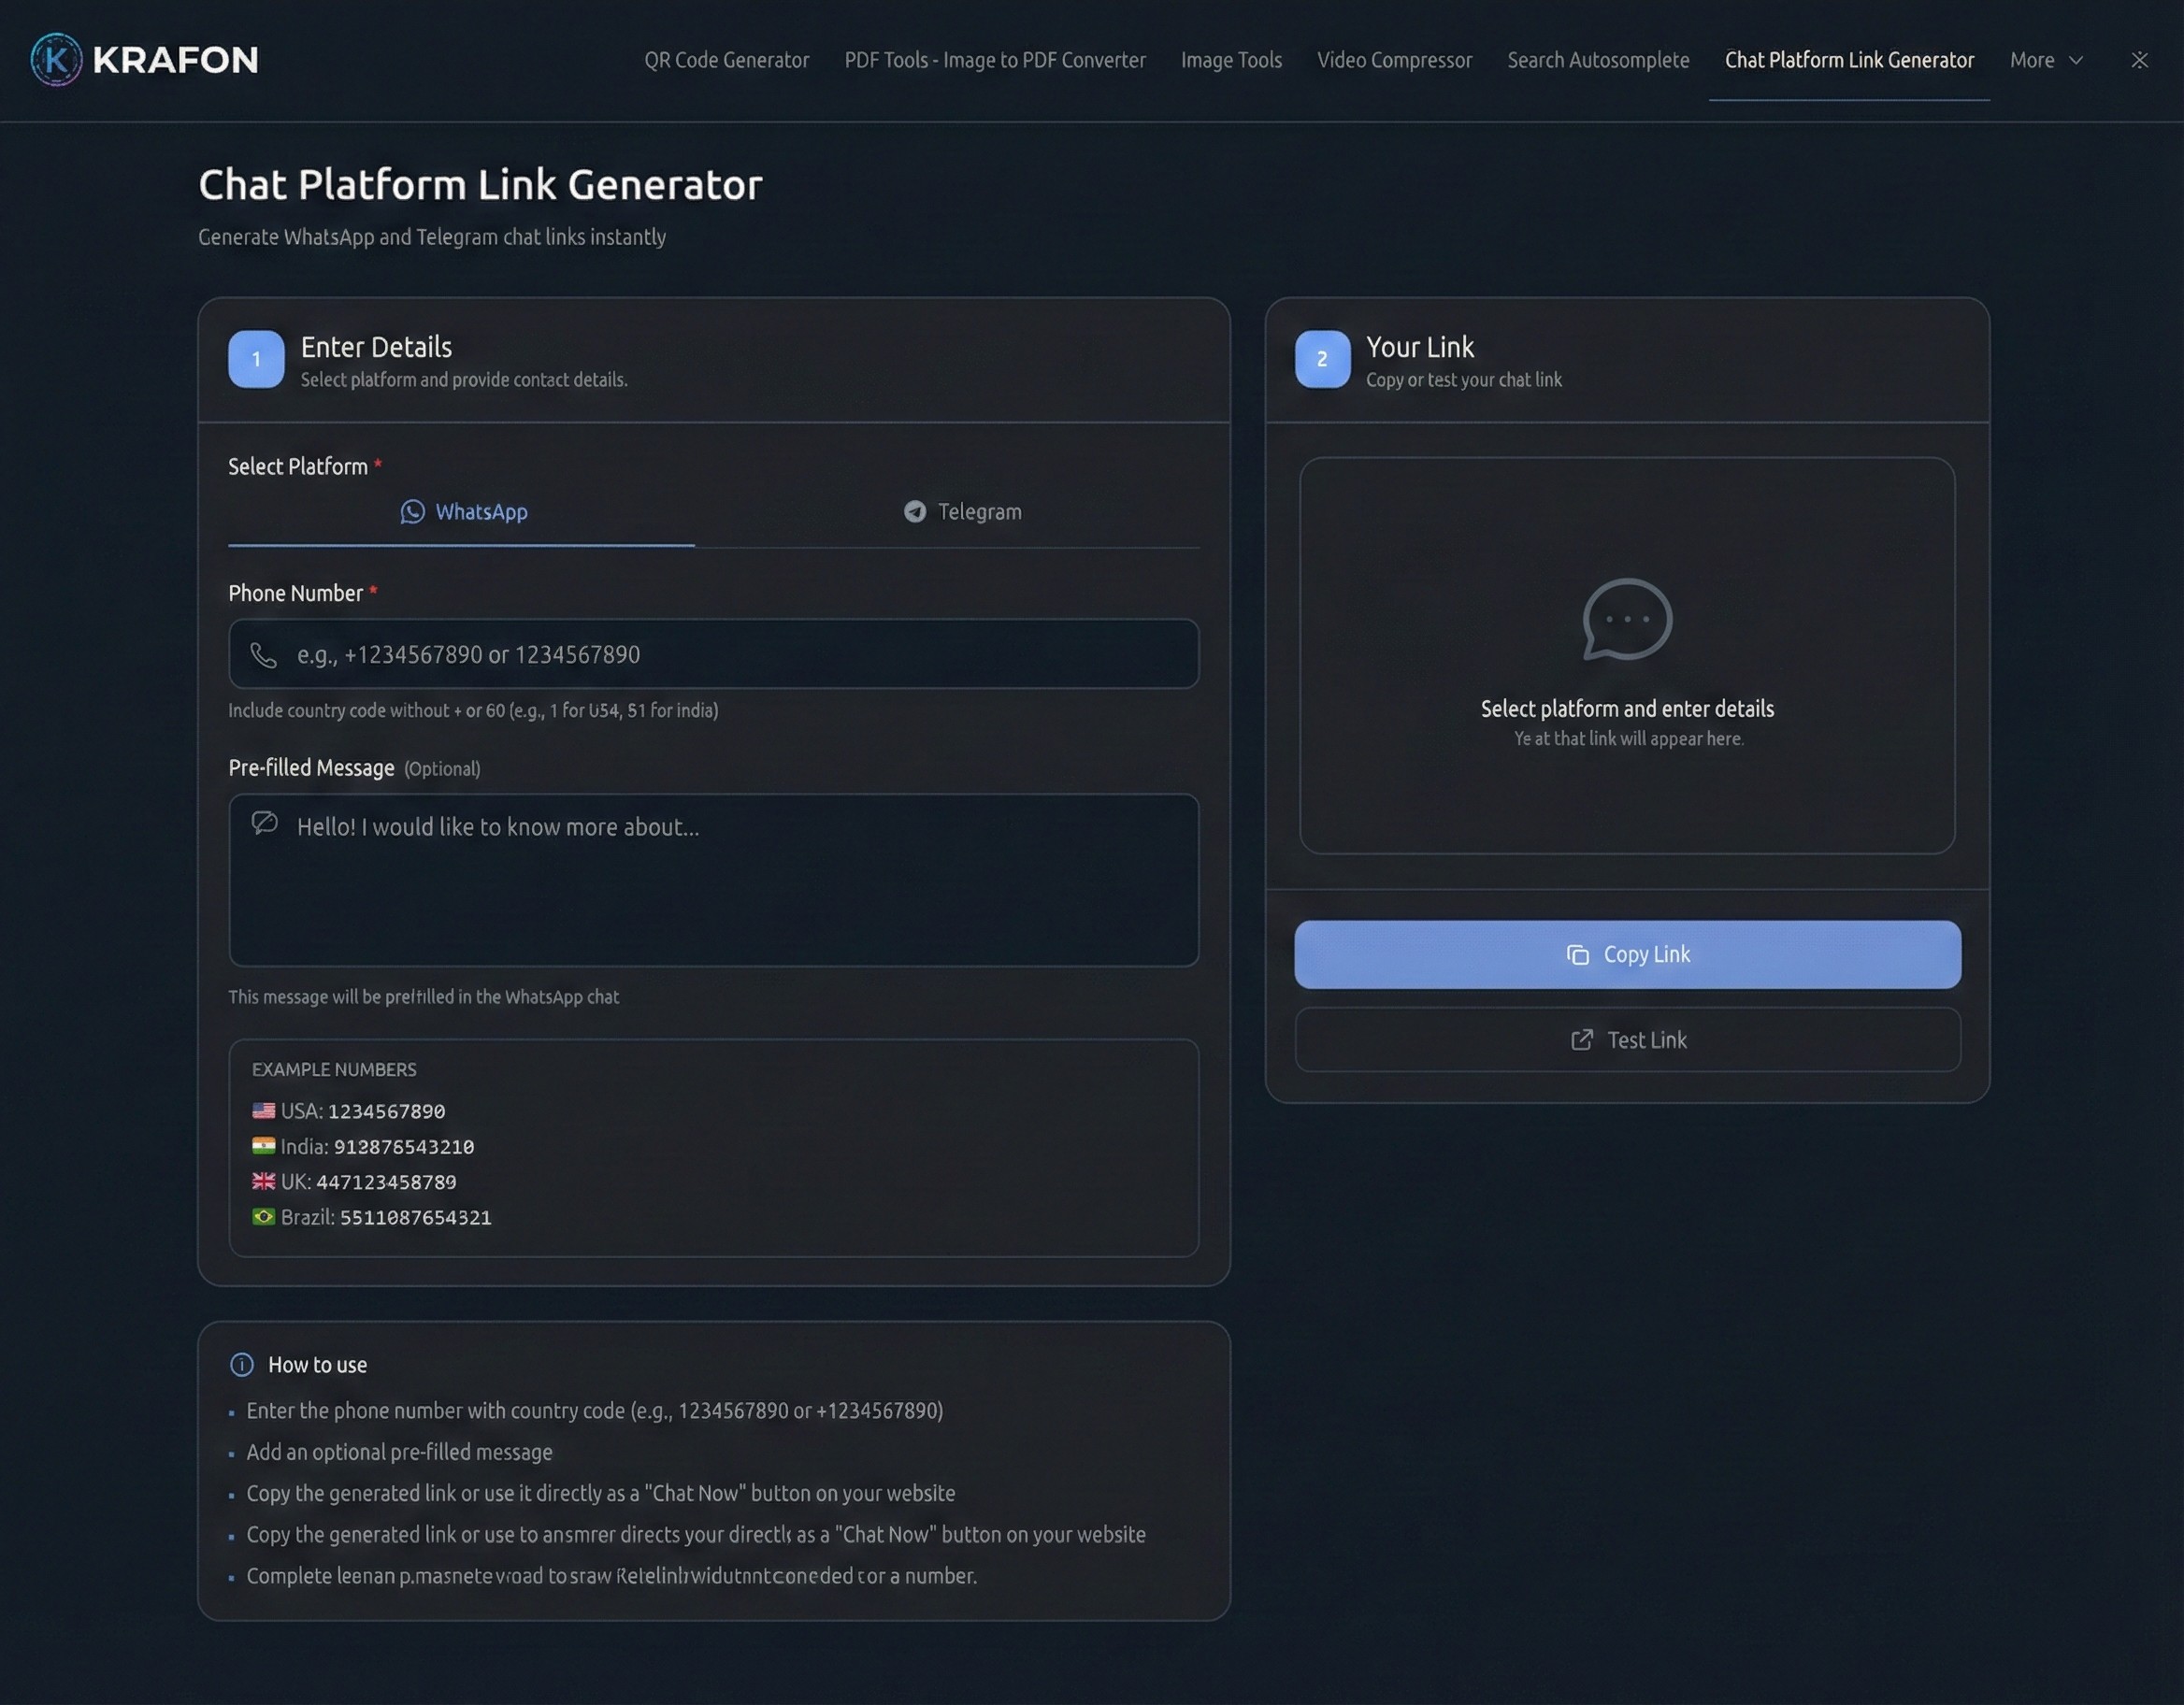
Task: Go to PDF Tools - Image to PDF Converter
Action: point(995,60)
